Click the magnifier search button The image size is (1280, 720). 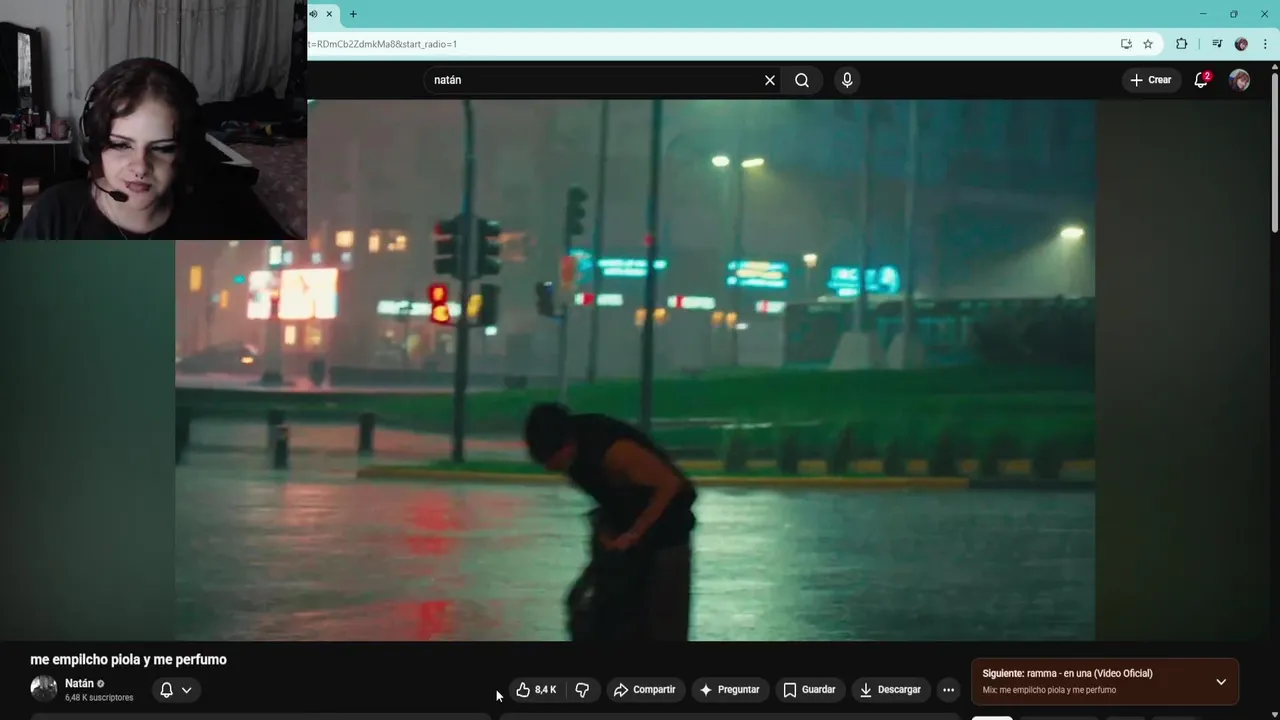point(802,80)
